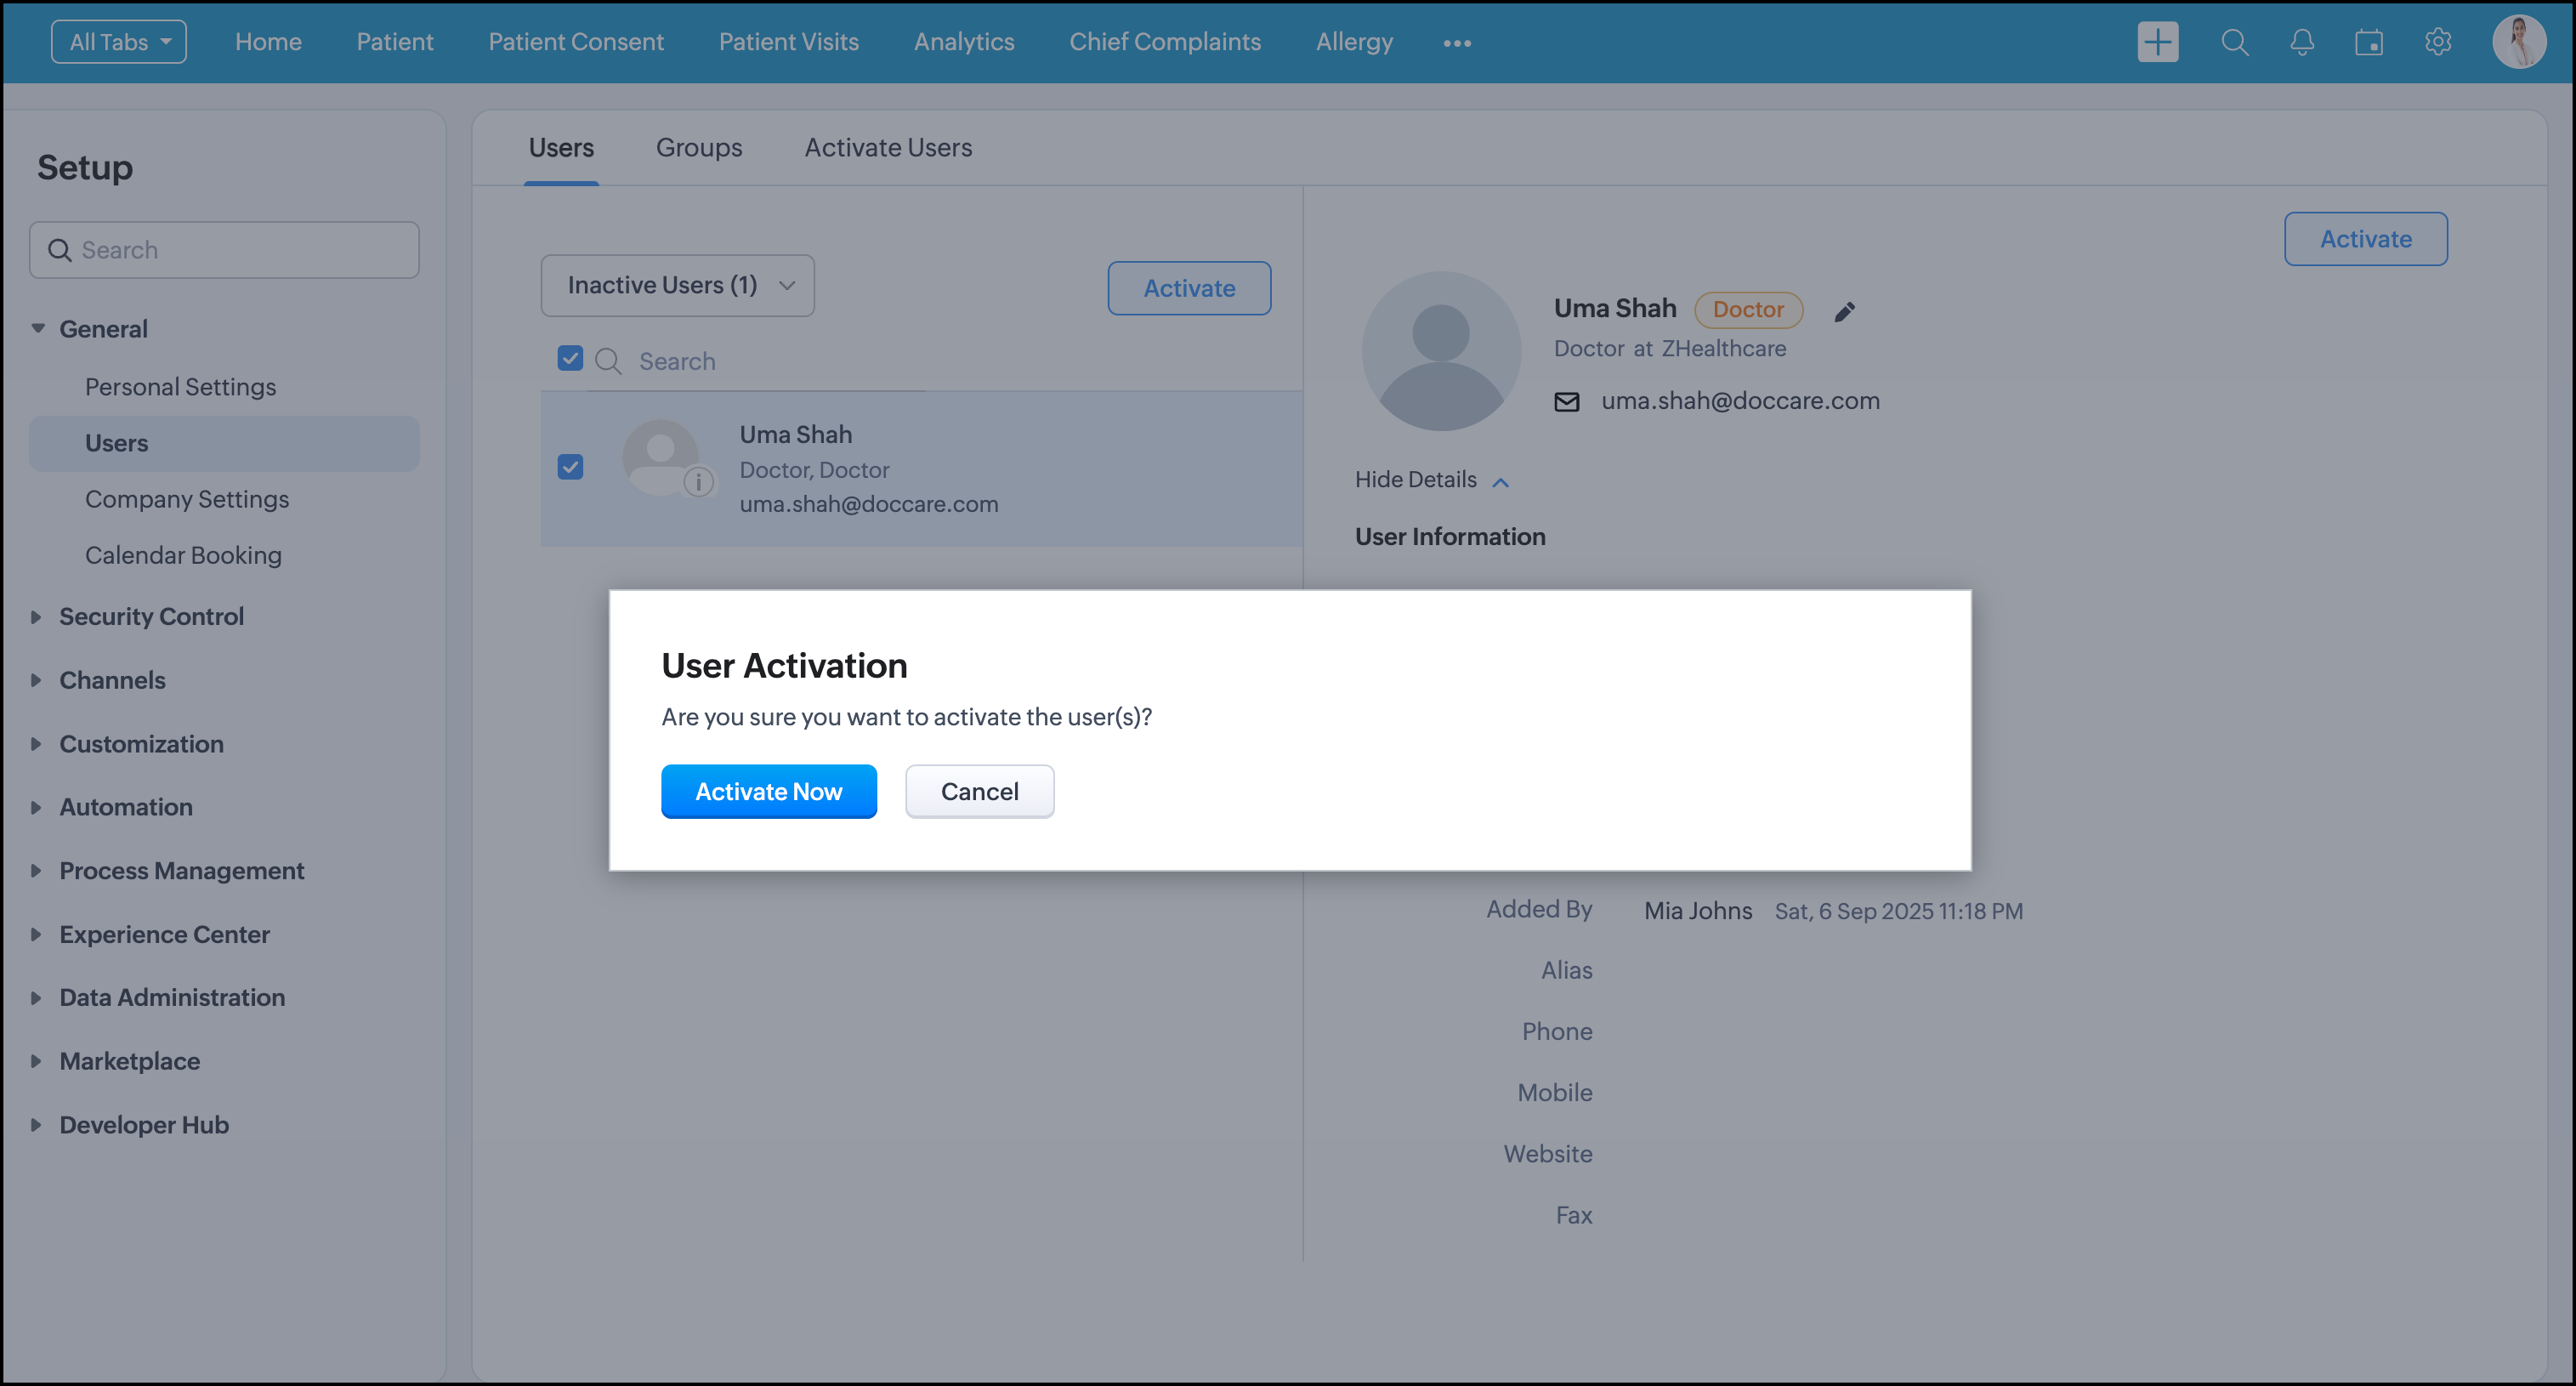This screenshot has width=2576, height=1386.
Task: Open the Inactive Users filter dropdown
Action: pos(677,286)
